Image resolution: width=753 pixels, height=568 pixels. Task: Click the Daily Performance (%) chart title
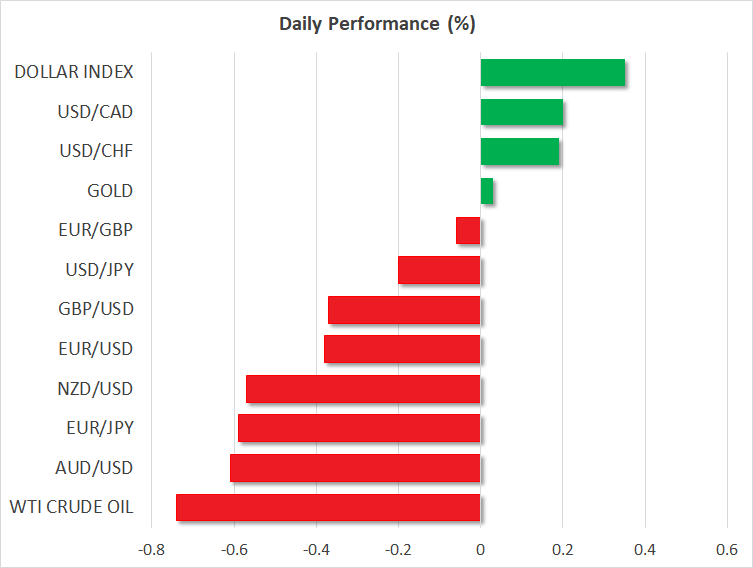point(376,22)
